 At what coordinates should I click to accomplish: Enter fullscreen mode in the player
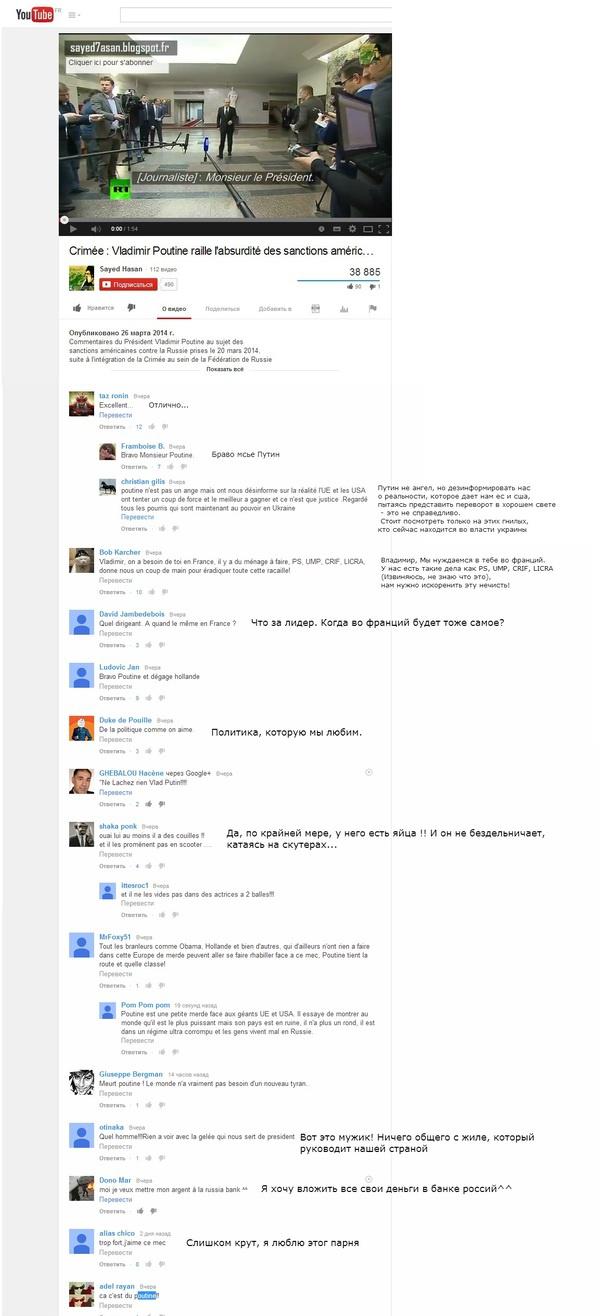382,228
